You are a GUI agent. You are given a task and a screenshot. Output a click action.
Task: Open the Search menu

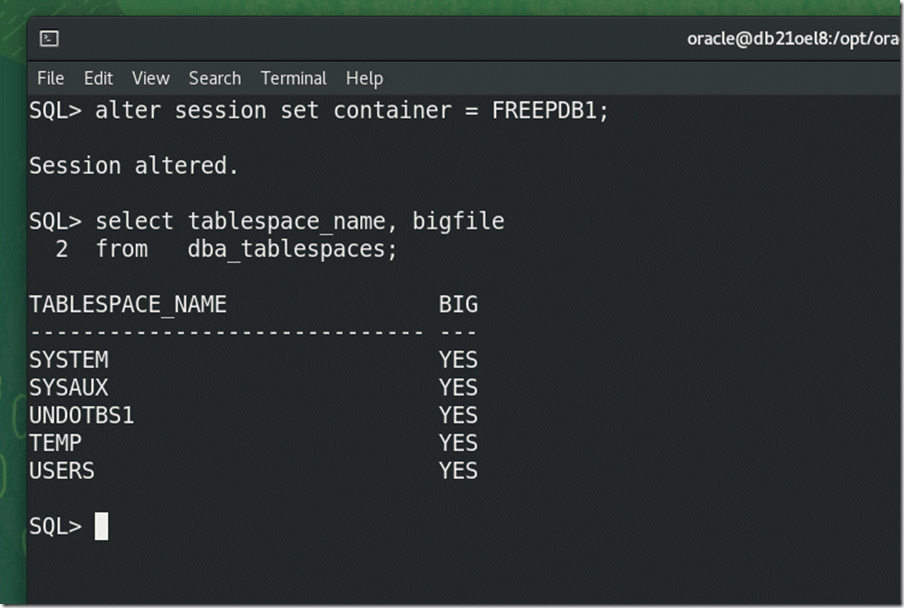tap(215, 78)
